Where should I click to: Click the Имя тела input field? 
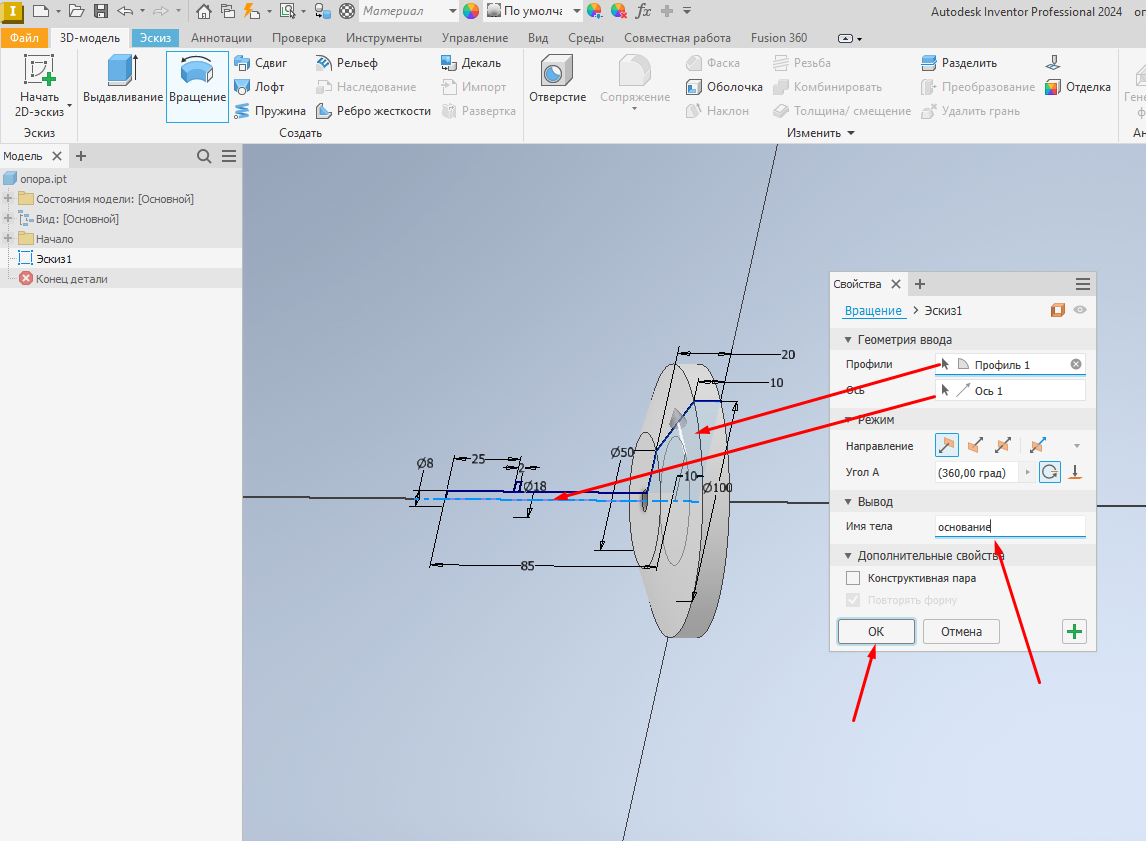click(1010, 526)
